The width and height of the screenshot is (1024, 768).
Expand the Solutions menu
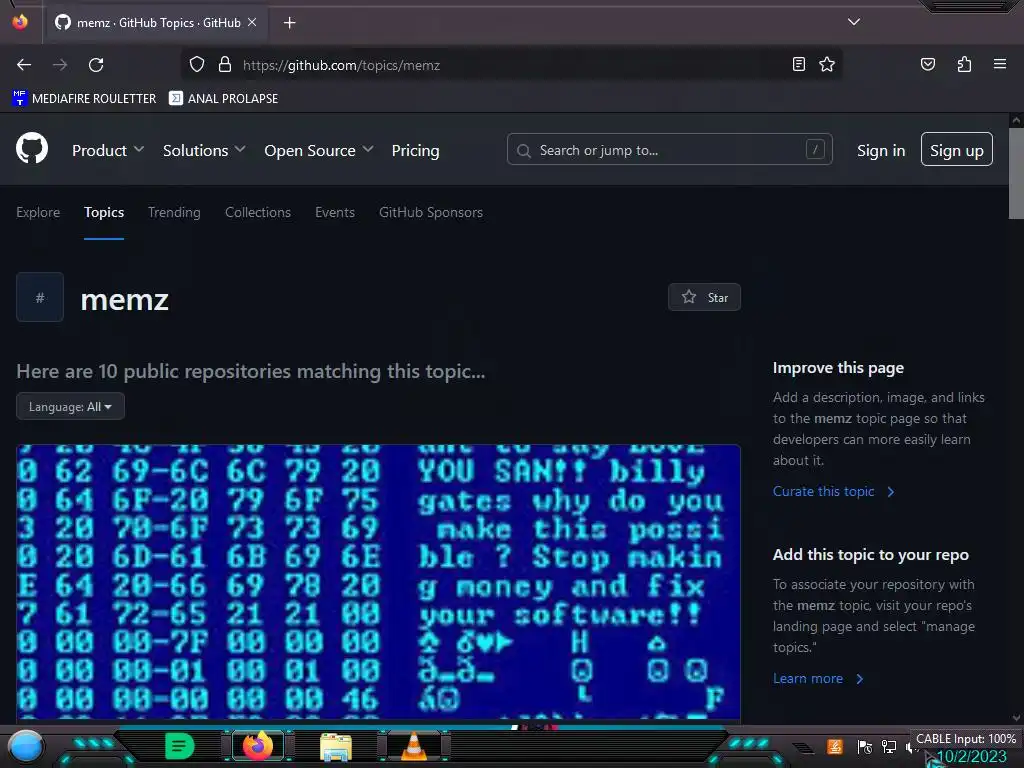[x=204, y=150]
